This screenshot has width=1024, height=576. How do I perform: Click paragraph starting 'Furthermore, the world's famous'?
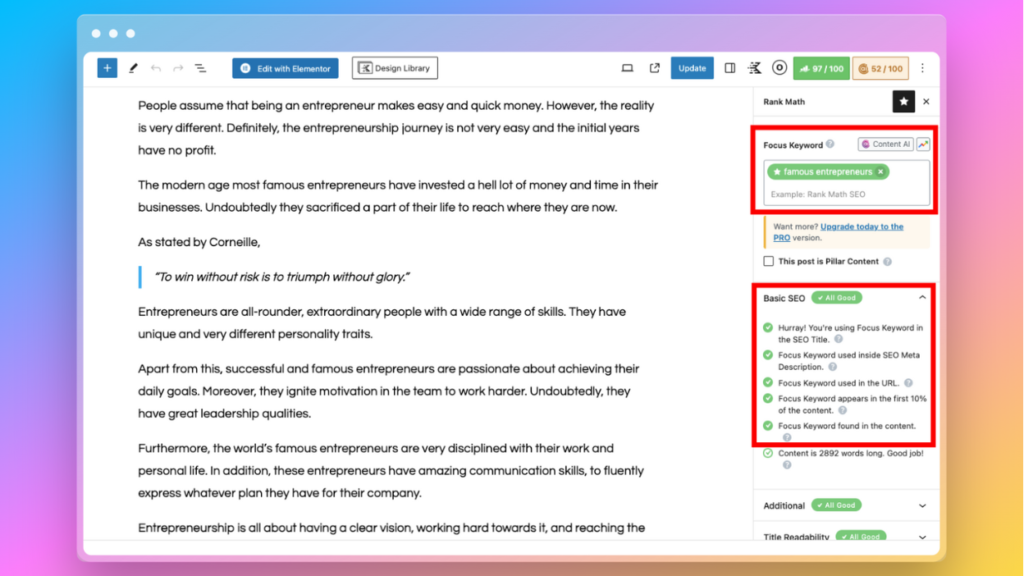(391, 471)
